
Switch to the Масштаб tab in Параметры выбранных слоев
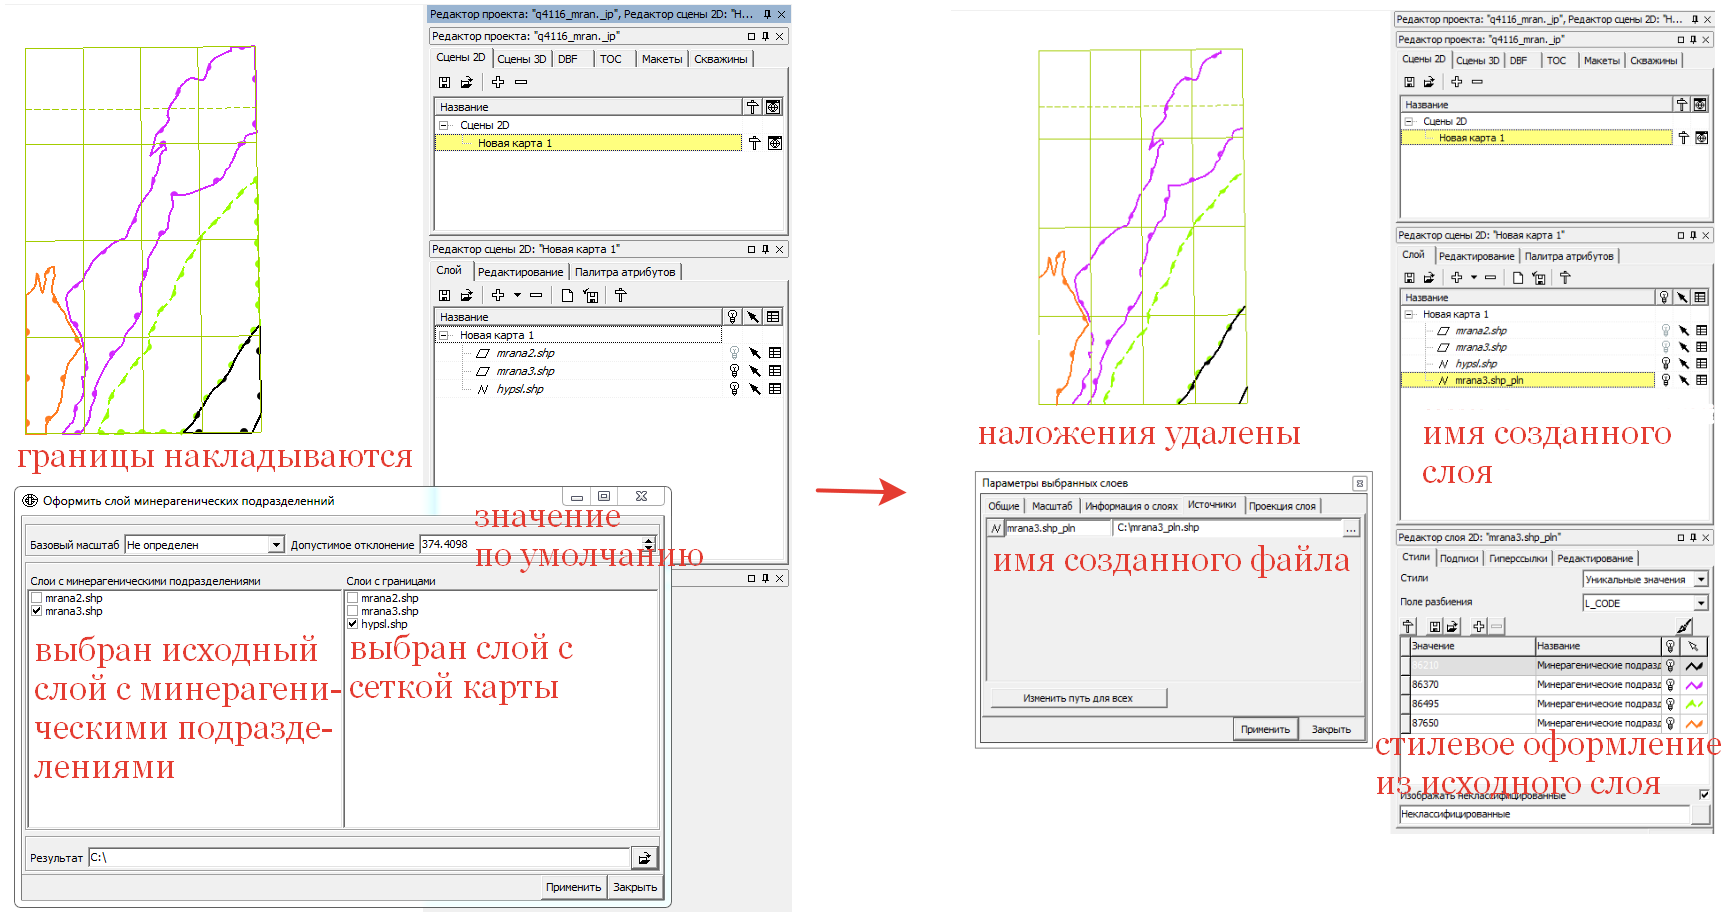tap(1052, 506)
